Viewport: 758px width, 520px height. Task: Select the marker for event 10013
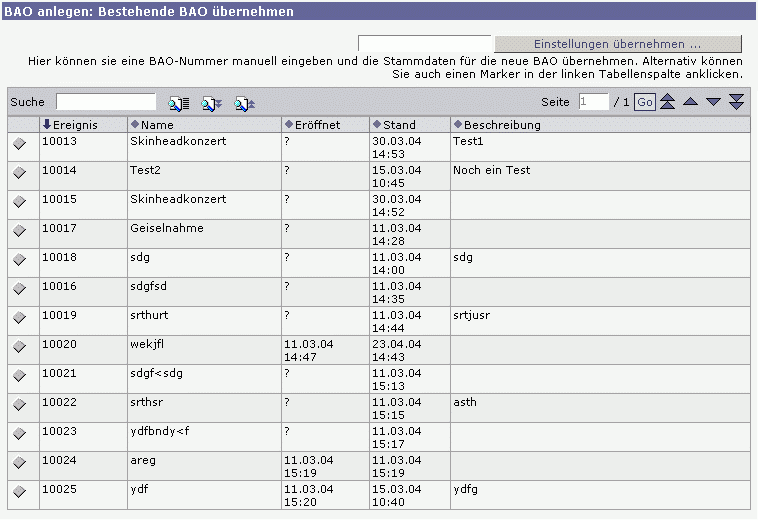pos(19,144)
